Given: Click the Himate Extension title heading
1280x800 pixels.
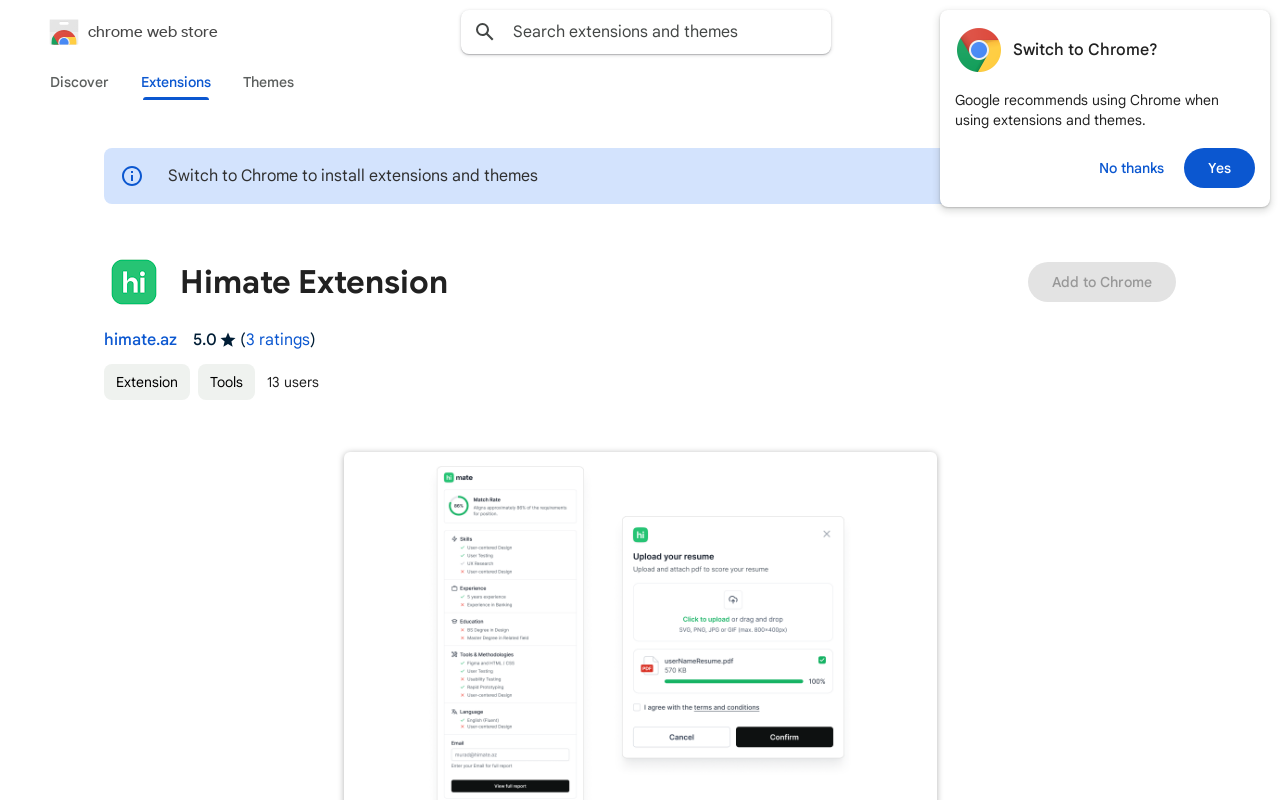Looking at the screenshot, I should click(313, 282).
